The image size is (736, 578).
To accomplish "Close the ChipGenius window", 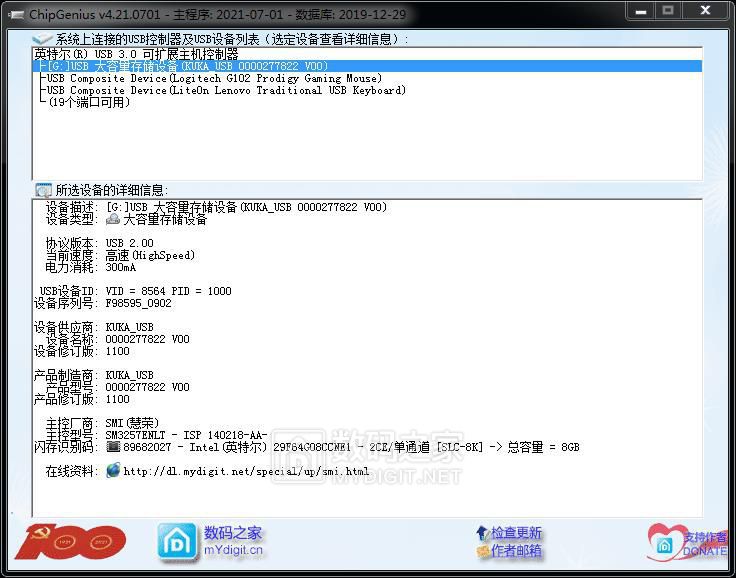I will tap(705, 11).
